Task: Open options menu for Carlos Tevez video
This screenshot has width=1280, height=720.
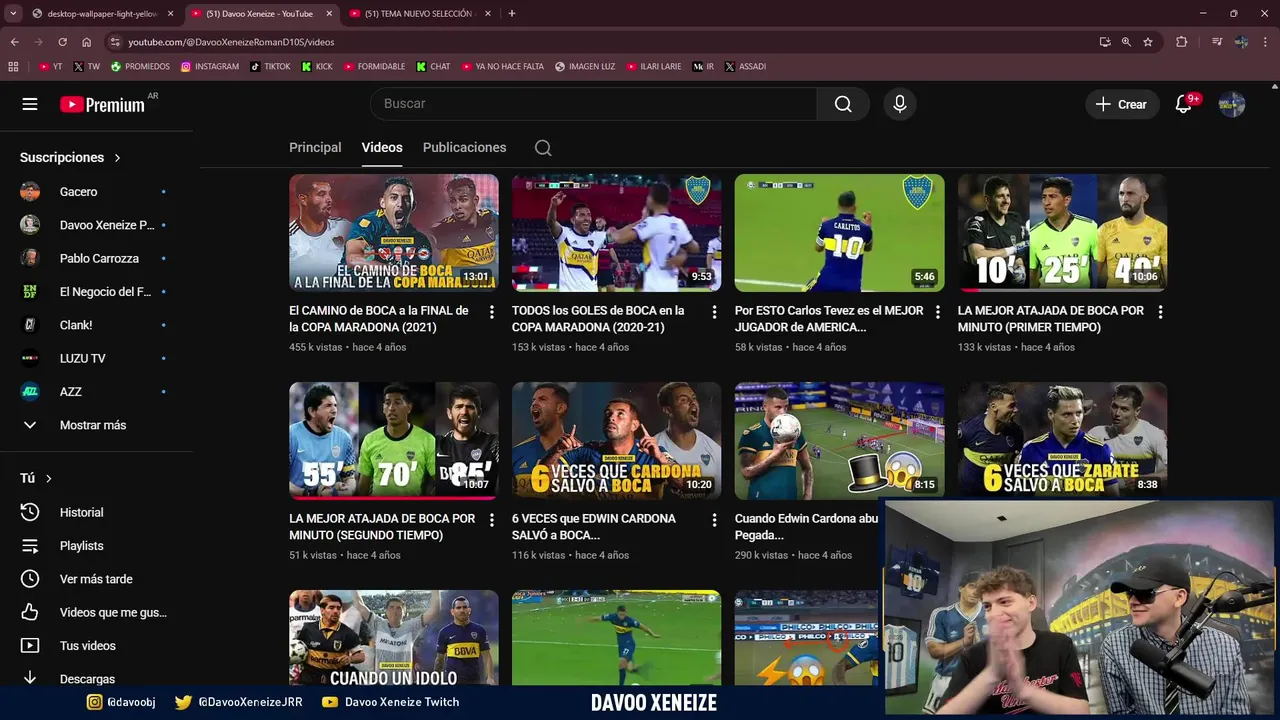Action: coord(937,312)
